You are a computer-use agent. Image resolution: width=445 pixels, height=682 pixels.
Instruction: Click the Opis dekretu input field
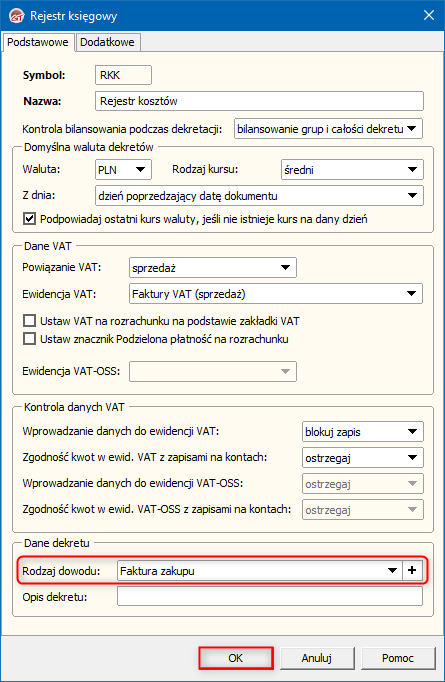click(270, 596)
